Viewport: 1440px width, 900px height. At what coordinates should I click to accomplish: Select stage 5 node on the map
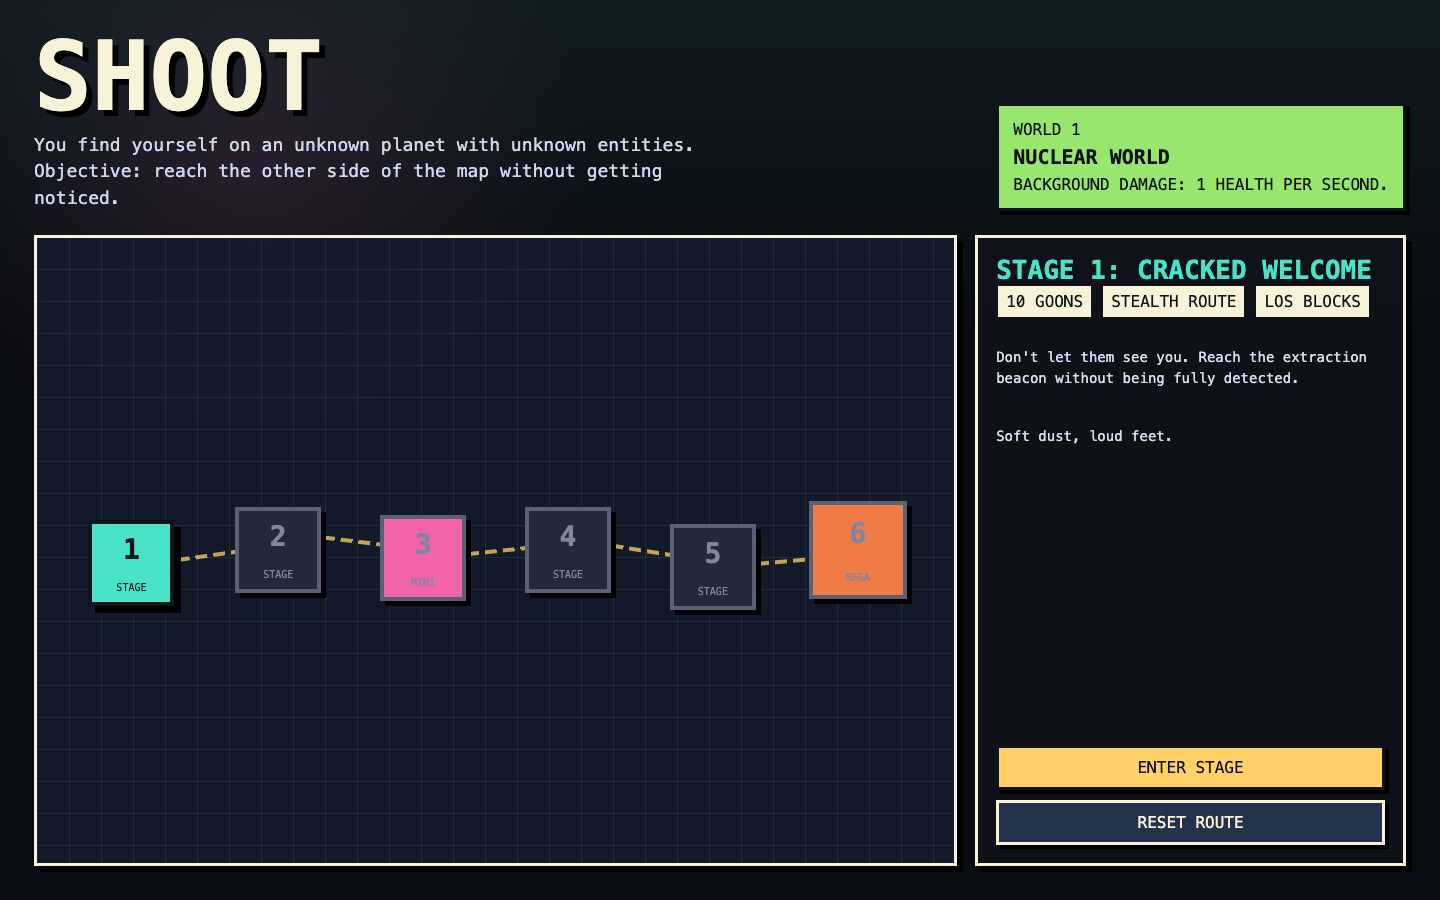[713, 567]
